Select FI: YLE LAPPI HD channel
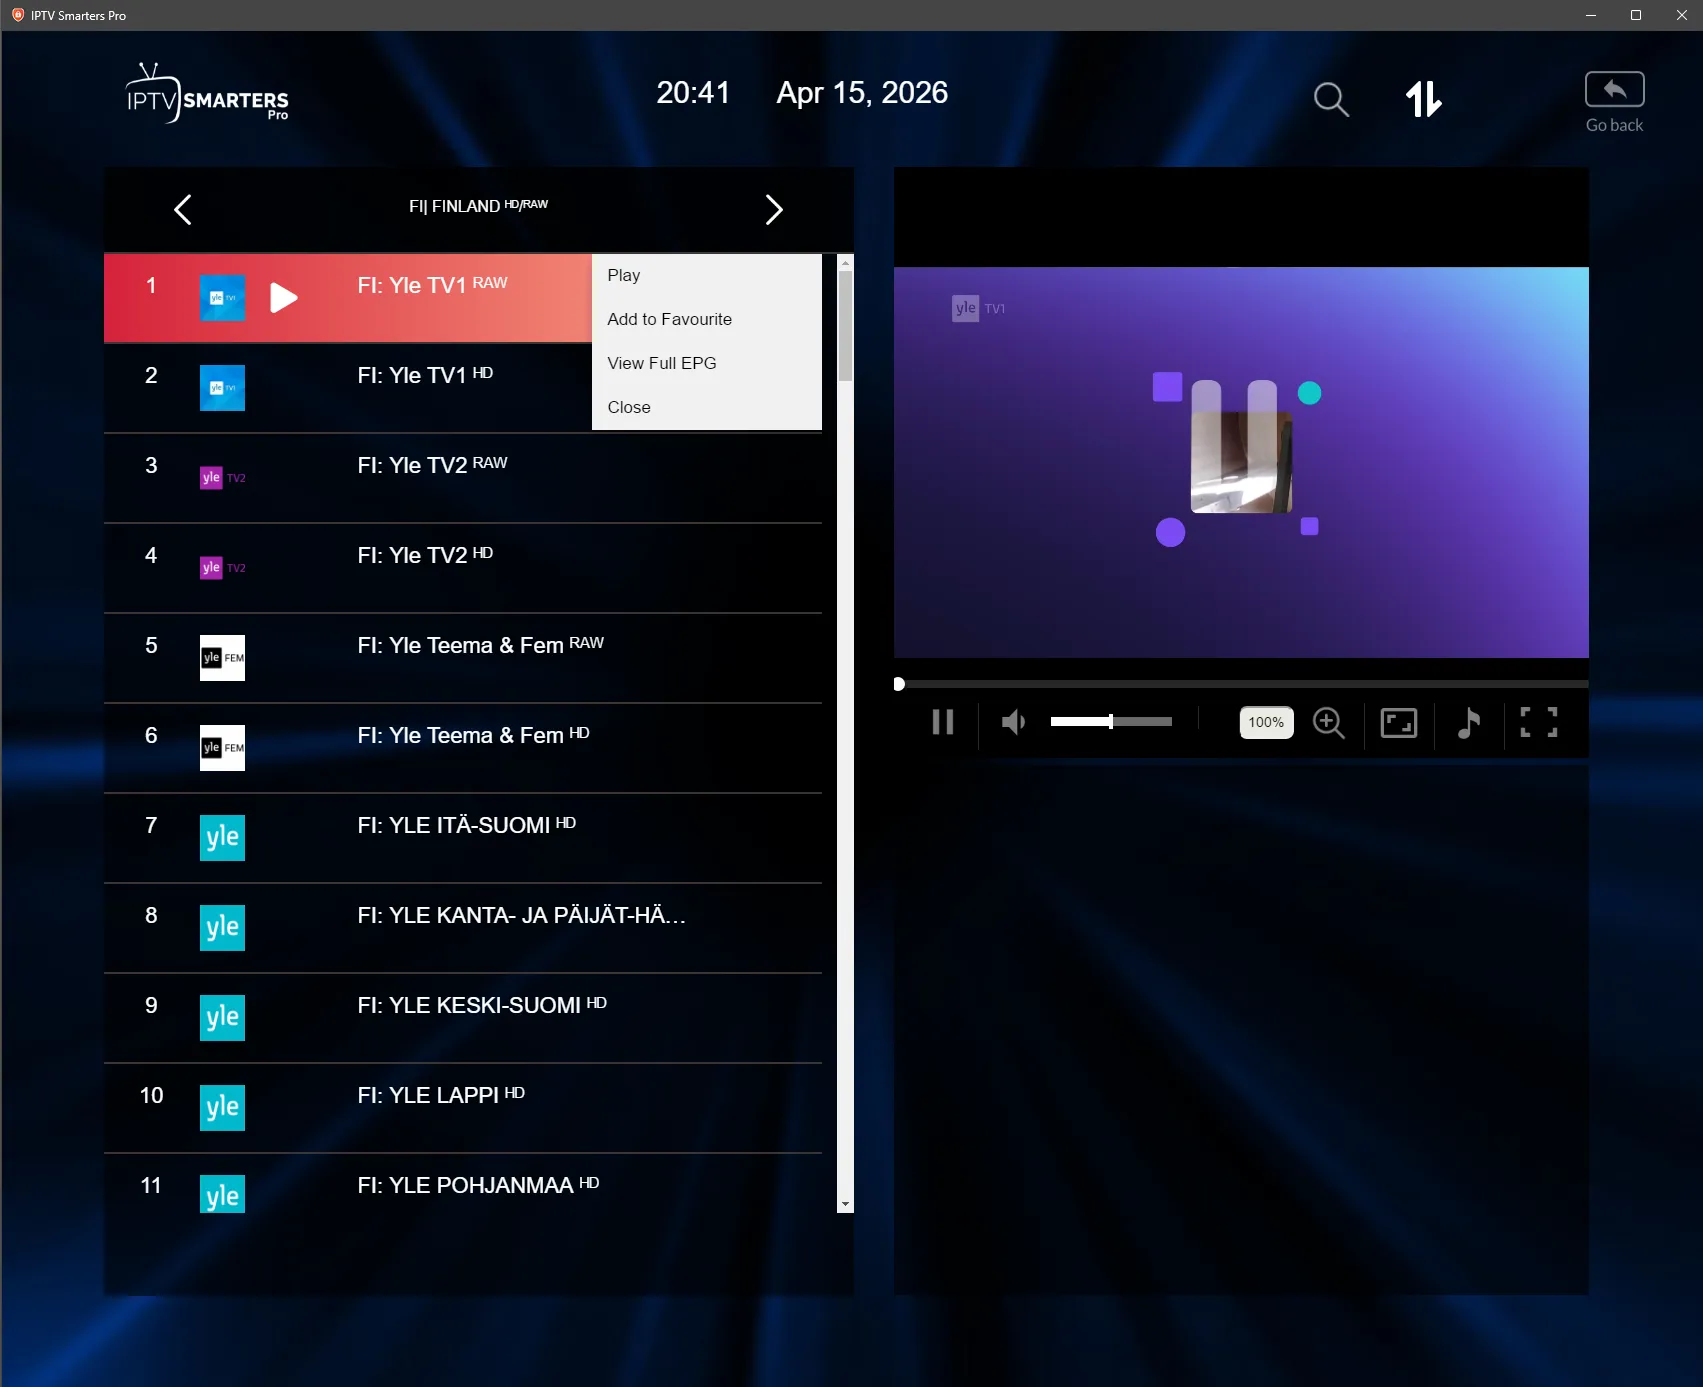 (x=463, y=1108)
